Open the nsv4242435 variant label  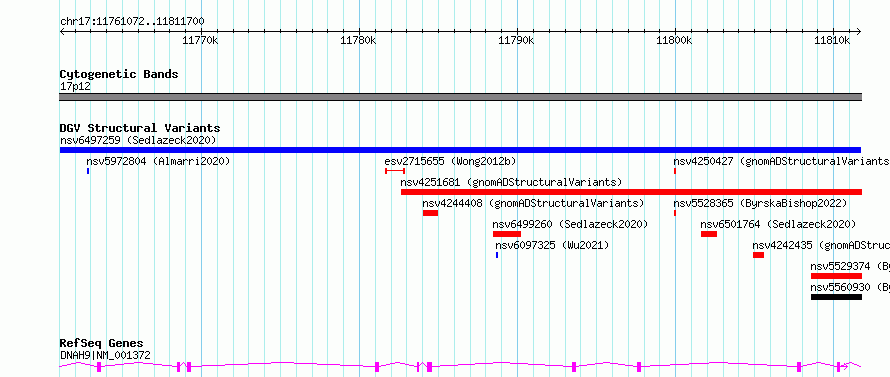821,245
